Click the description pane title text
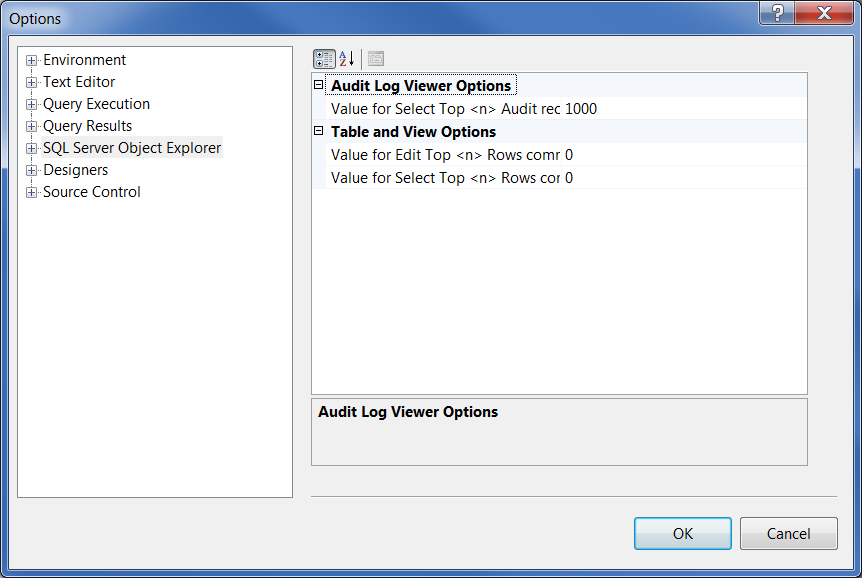862x578 pixels. (408, 412)
